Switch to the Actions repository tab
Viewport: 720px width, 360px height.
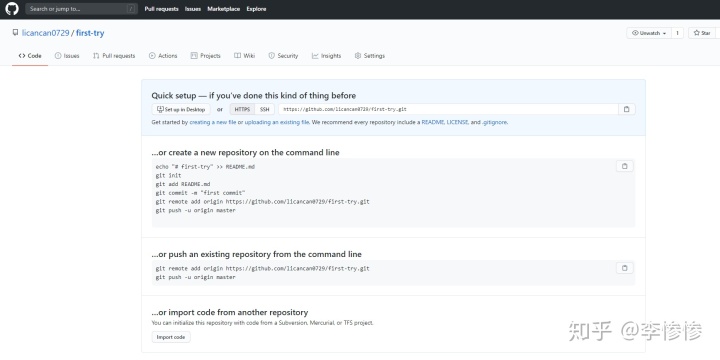(163, 56)
